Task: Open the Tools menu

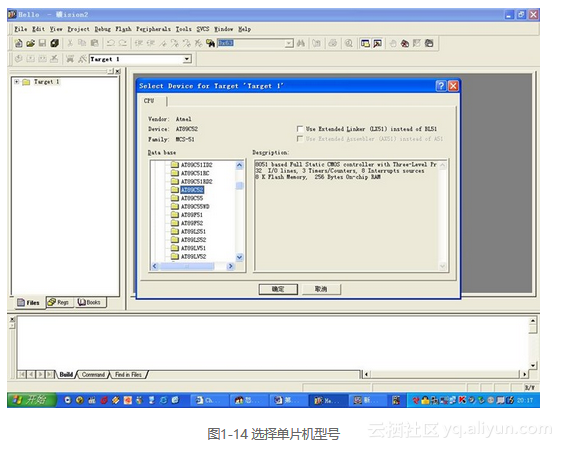Action: click(183, 29)
